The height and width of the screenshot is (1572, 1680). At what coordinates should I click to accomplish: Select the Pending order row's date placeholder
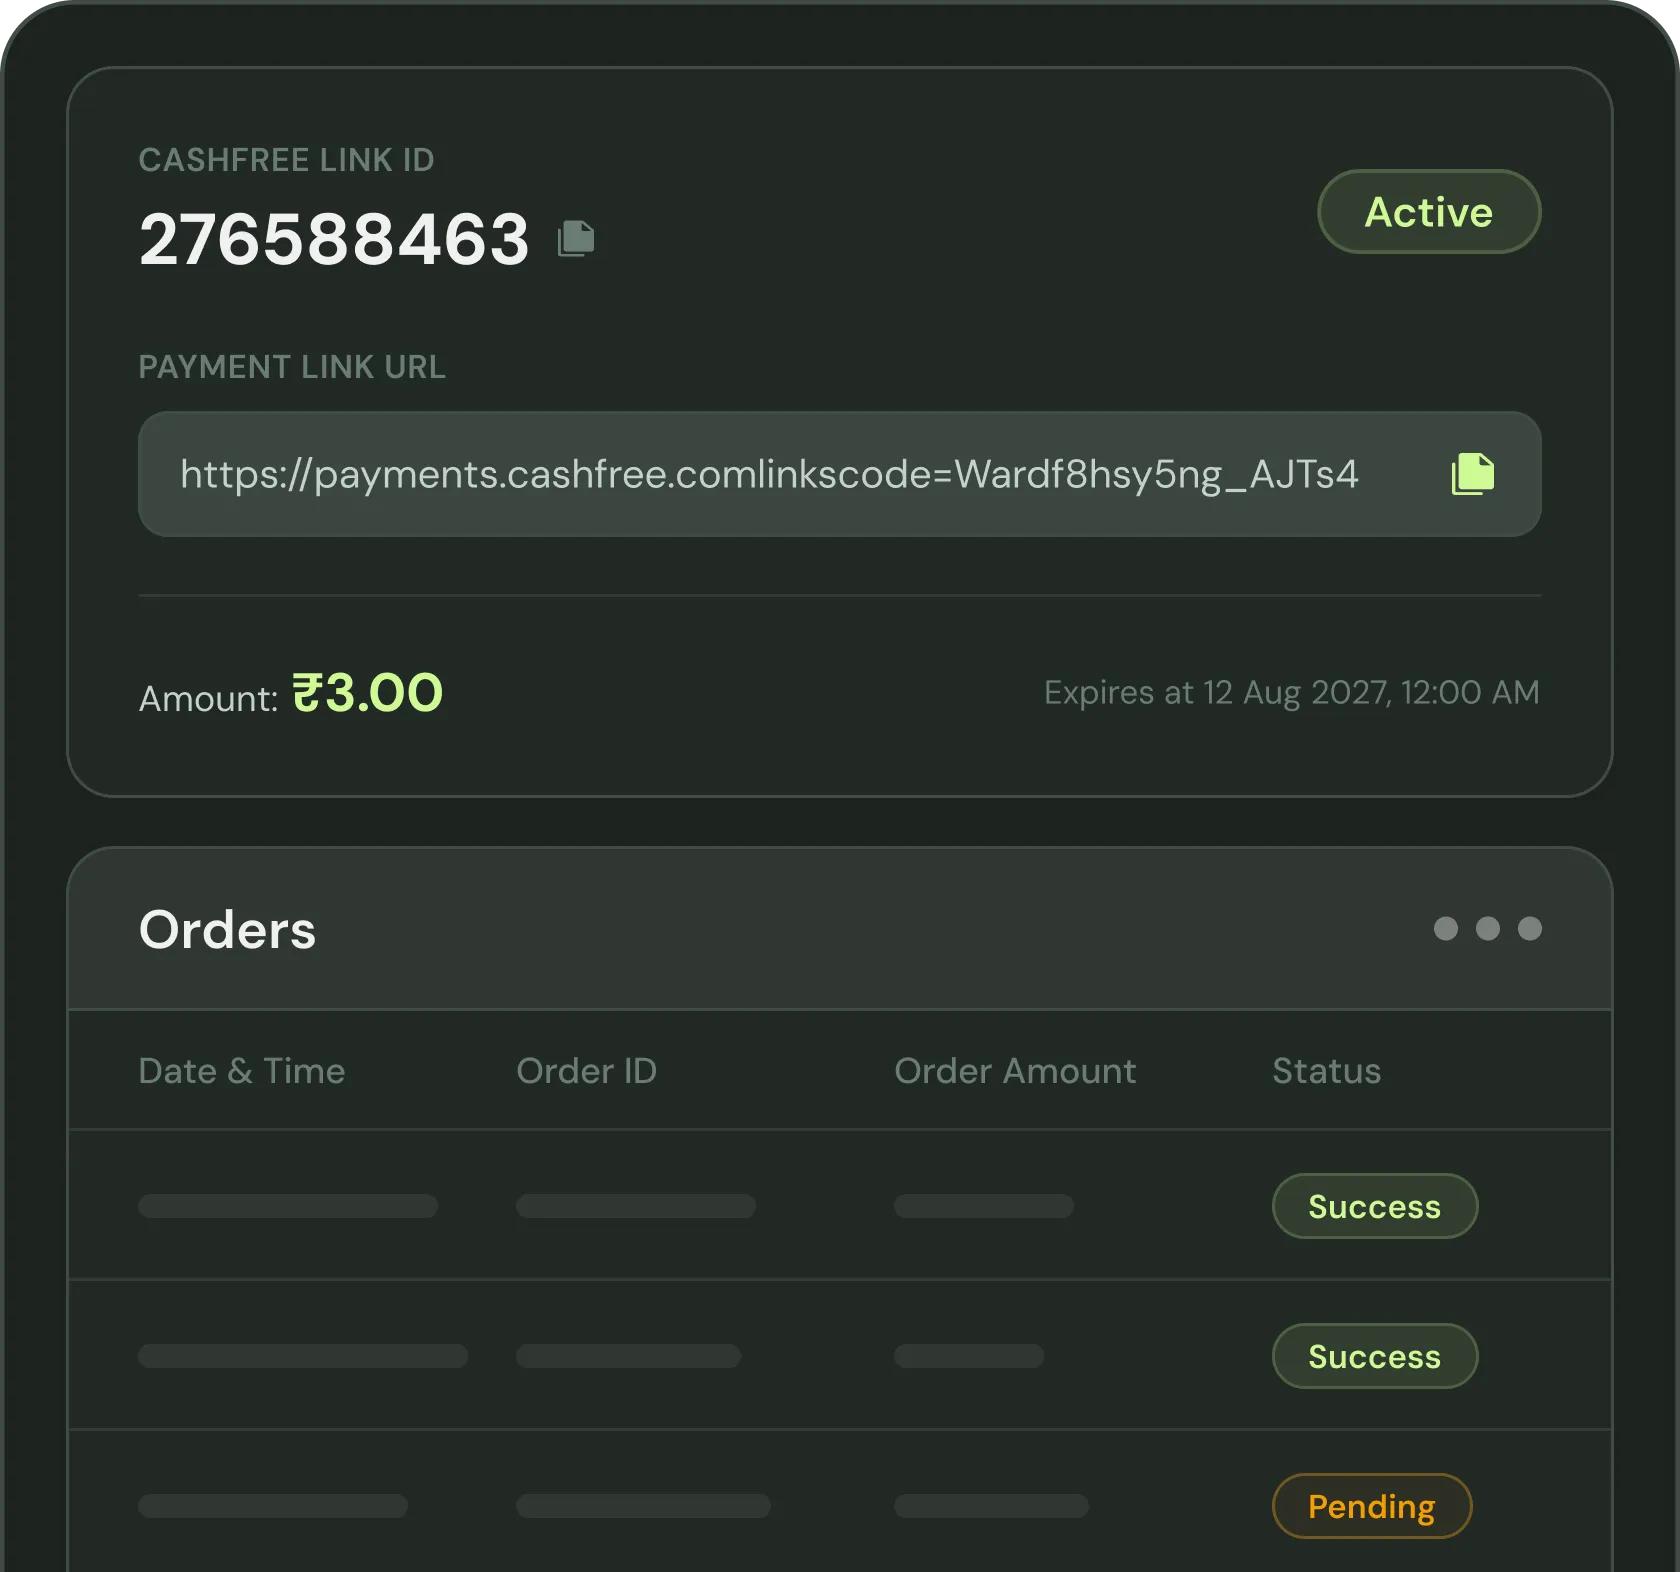pyautogui.click(x=273, y=1506)
